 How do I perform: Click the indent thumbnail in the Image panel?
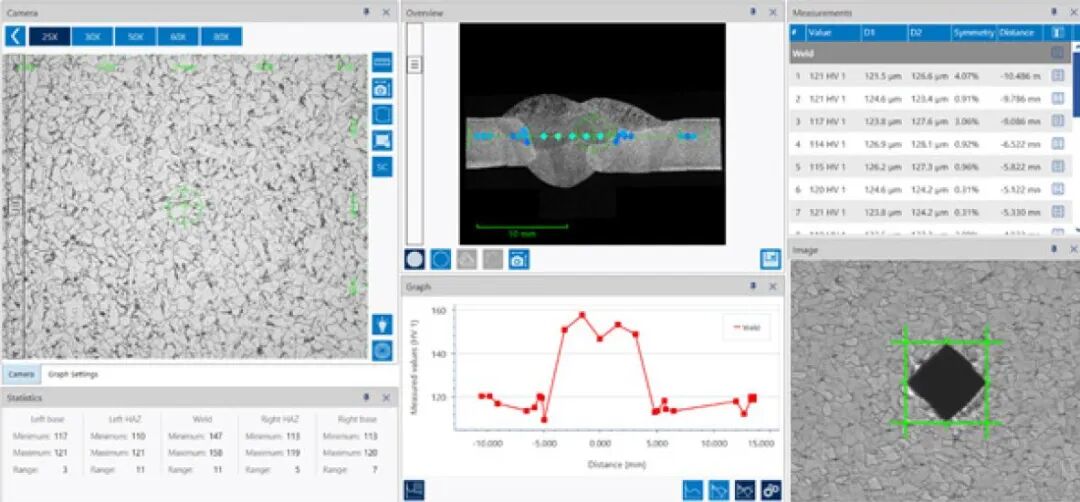[946, 382]
